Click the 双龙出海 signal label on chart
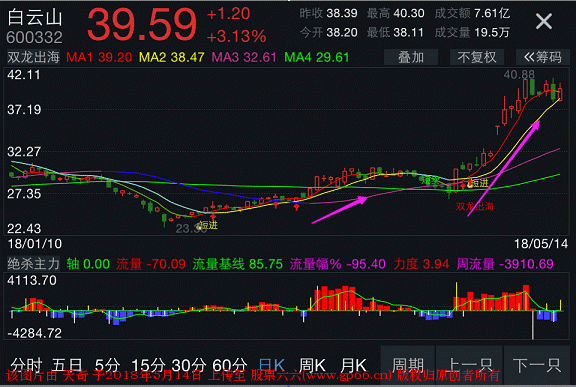576x387 pixels. 475,206
